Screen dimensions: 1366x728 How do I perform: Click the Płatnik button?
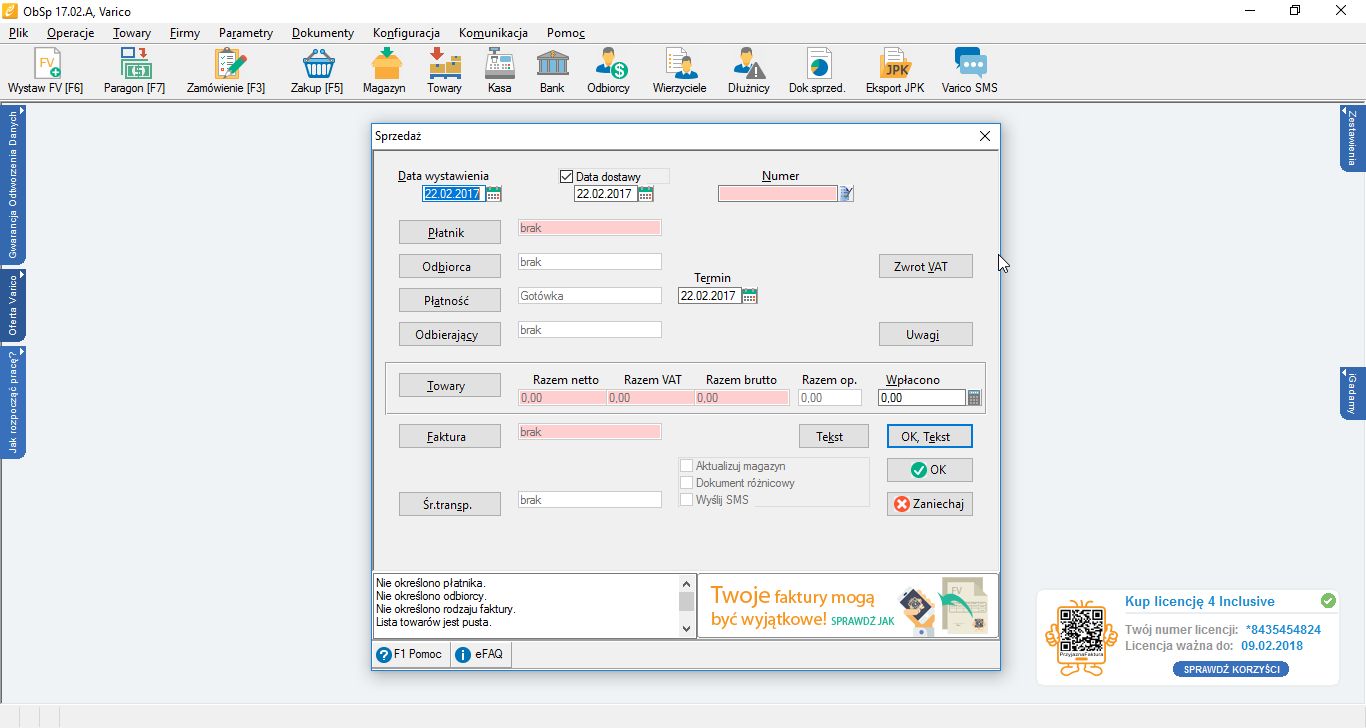[x=449, y=232]
